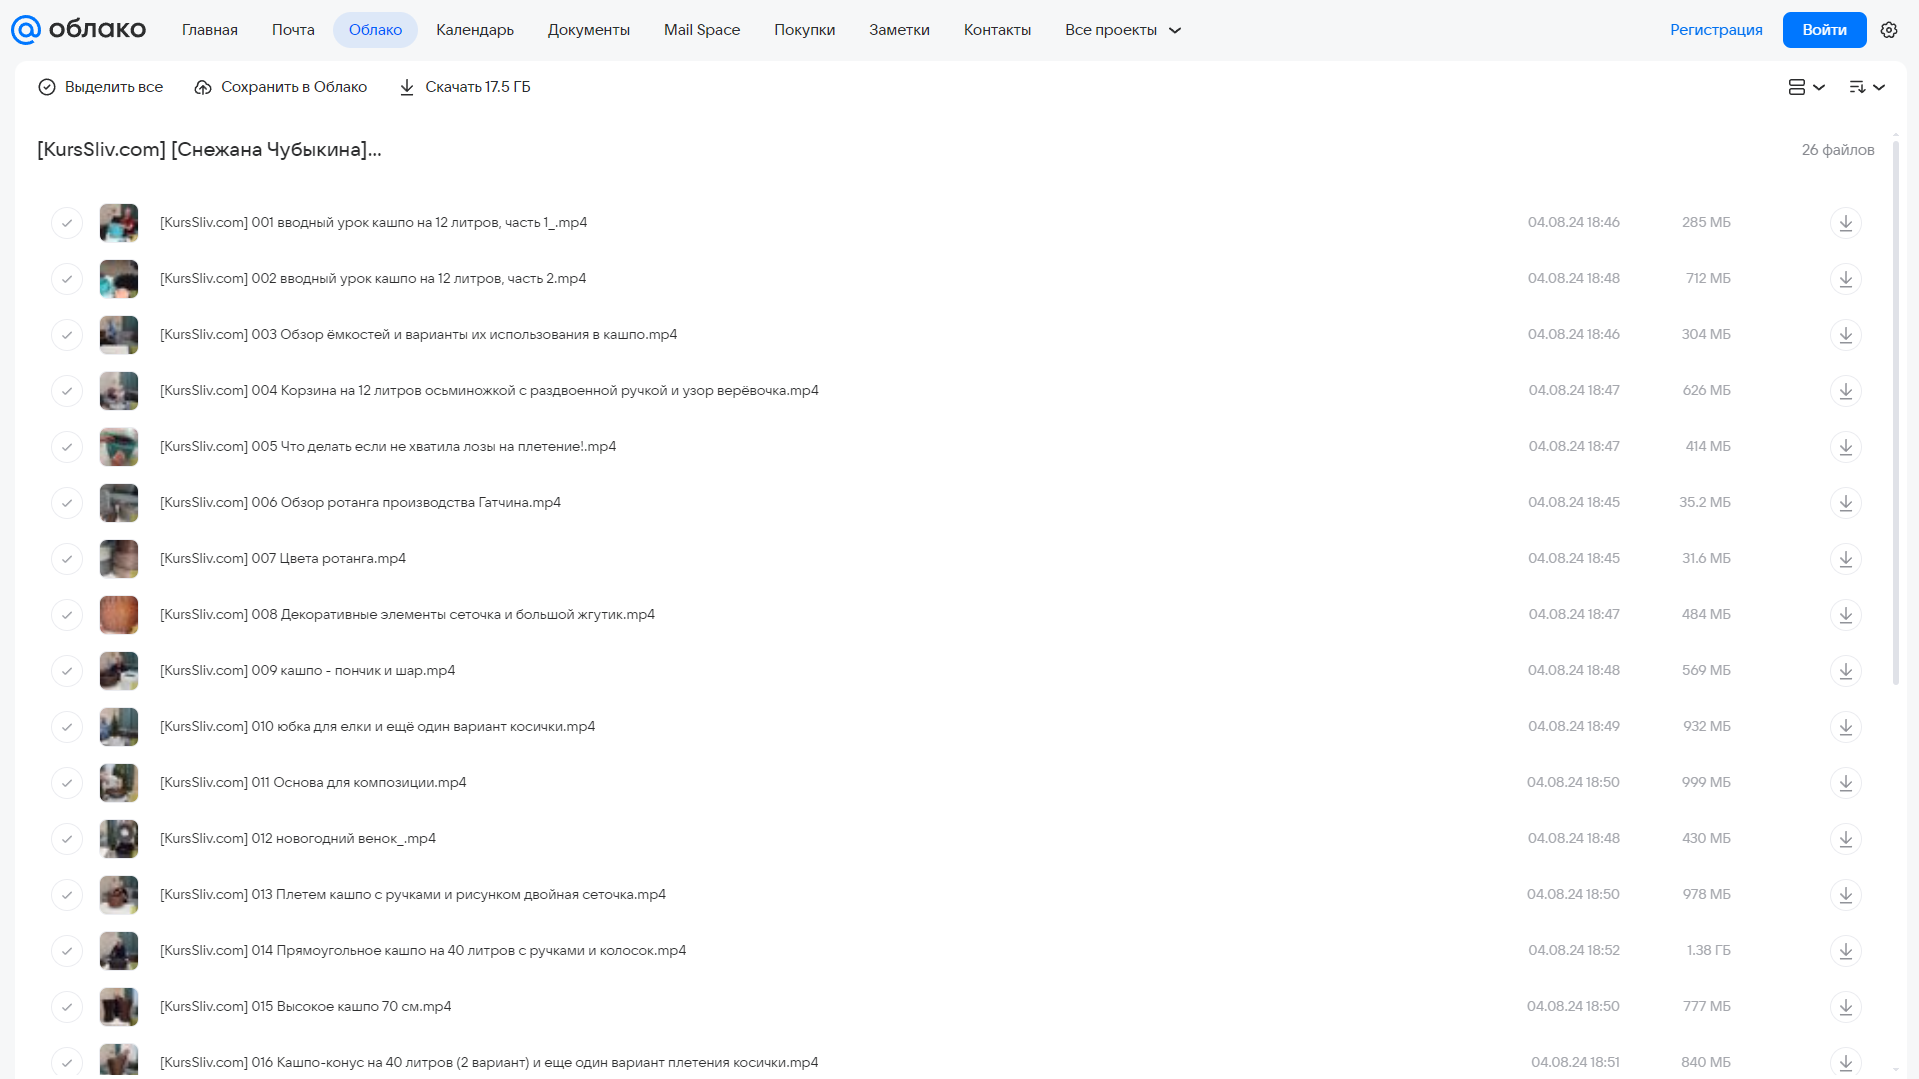Click download icon for 004 Корзина video

[1846, 391]
